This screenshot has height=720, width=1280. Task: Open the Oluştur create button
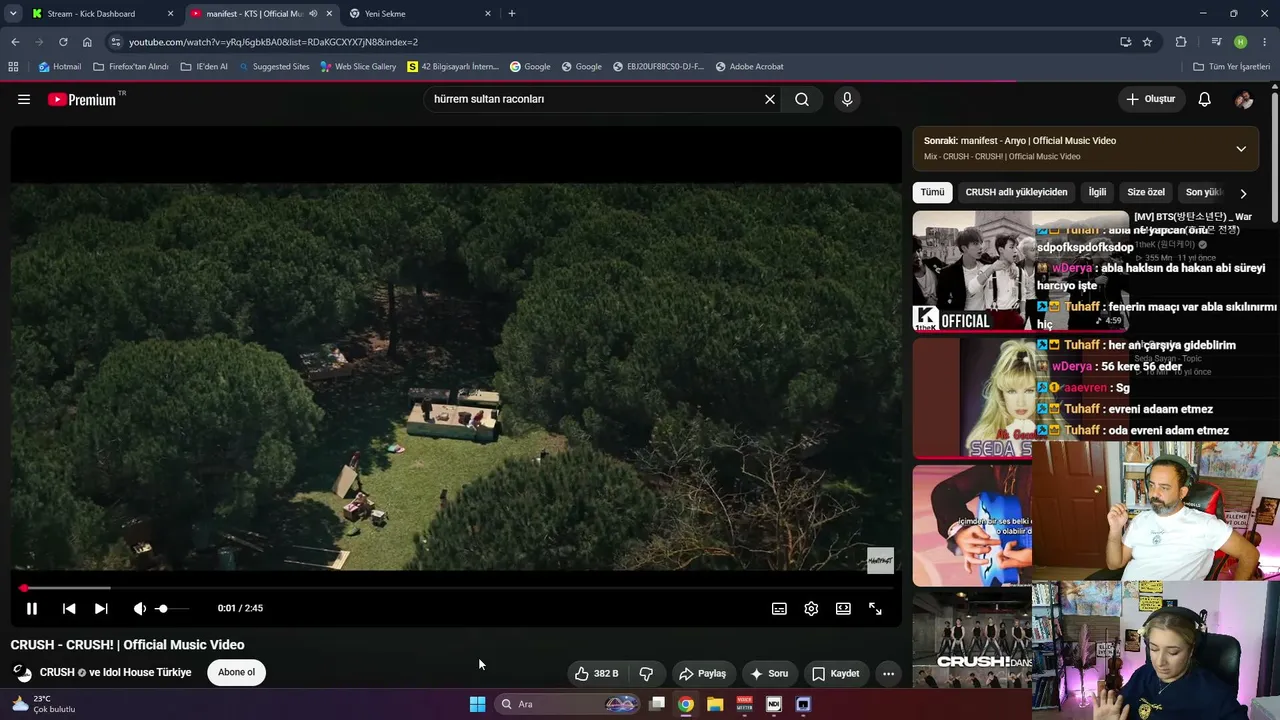point(1151,99)
